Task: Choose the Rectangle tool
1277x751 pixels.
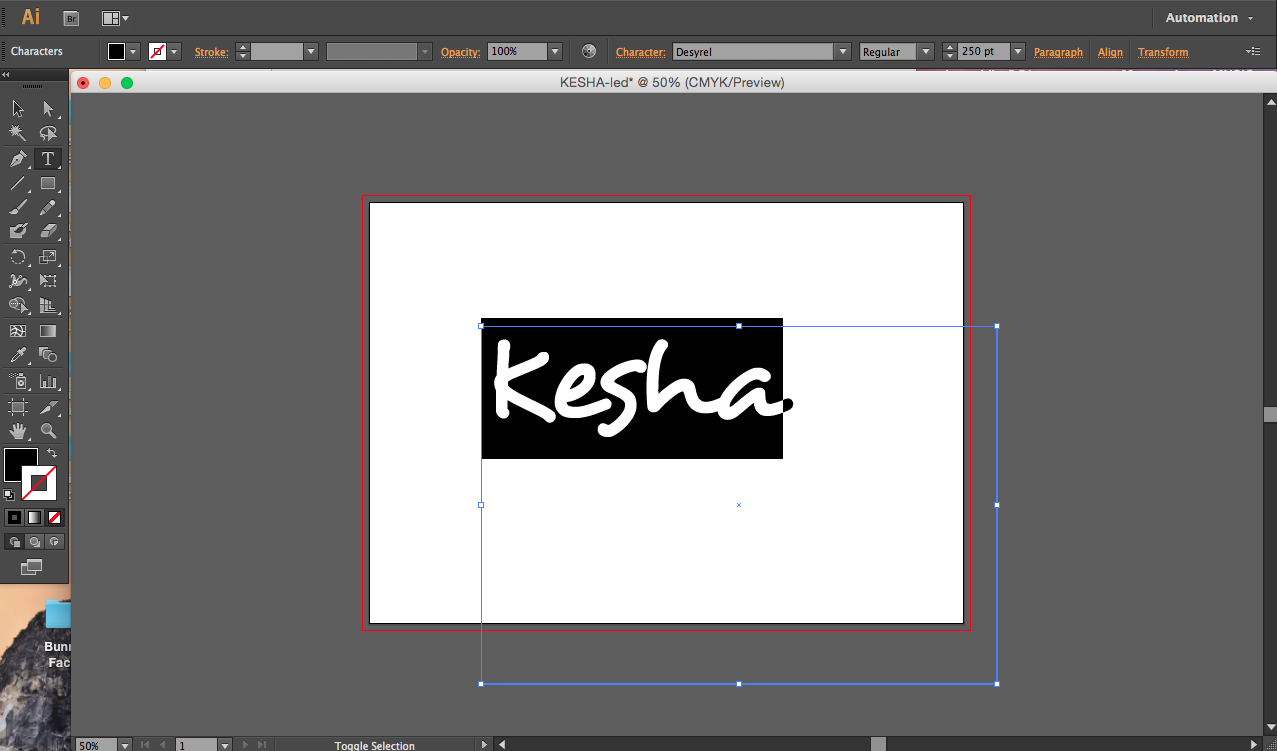Action: point(48,183)
